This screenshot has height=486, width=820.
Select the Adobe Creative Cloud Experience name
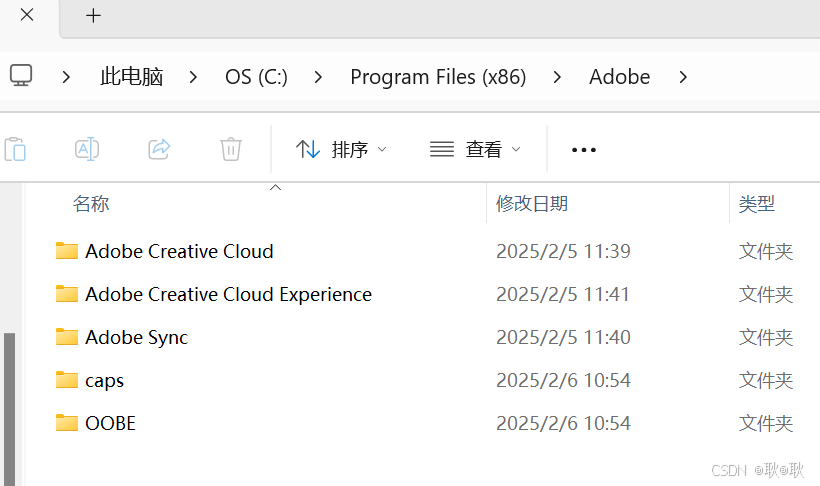coord(229,295)
